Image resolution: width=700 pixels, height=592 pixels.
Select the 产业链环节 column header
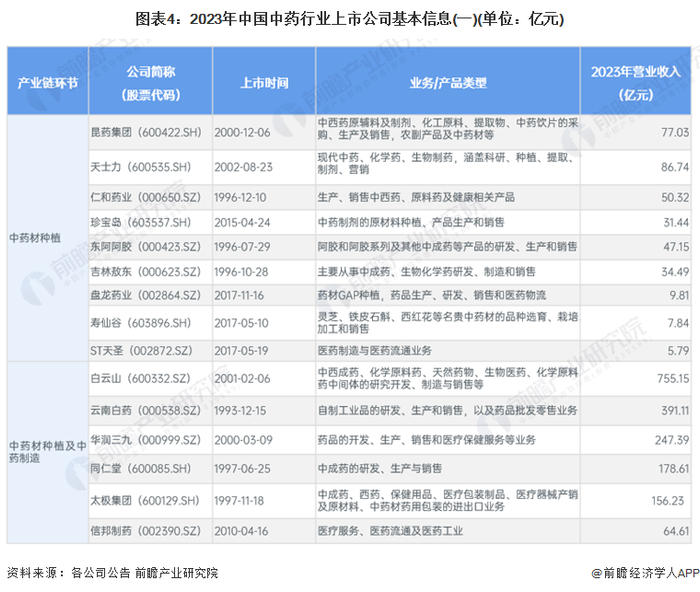(48, 83)
